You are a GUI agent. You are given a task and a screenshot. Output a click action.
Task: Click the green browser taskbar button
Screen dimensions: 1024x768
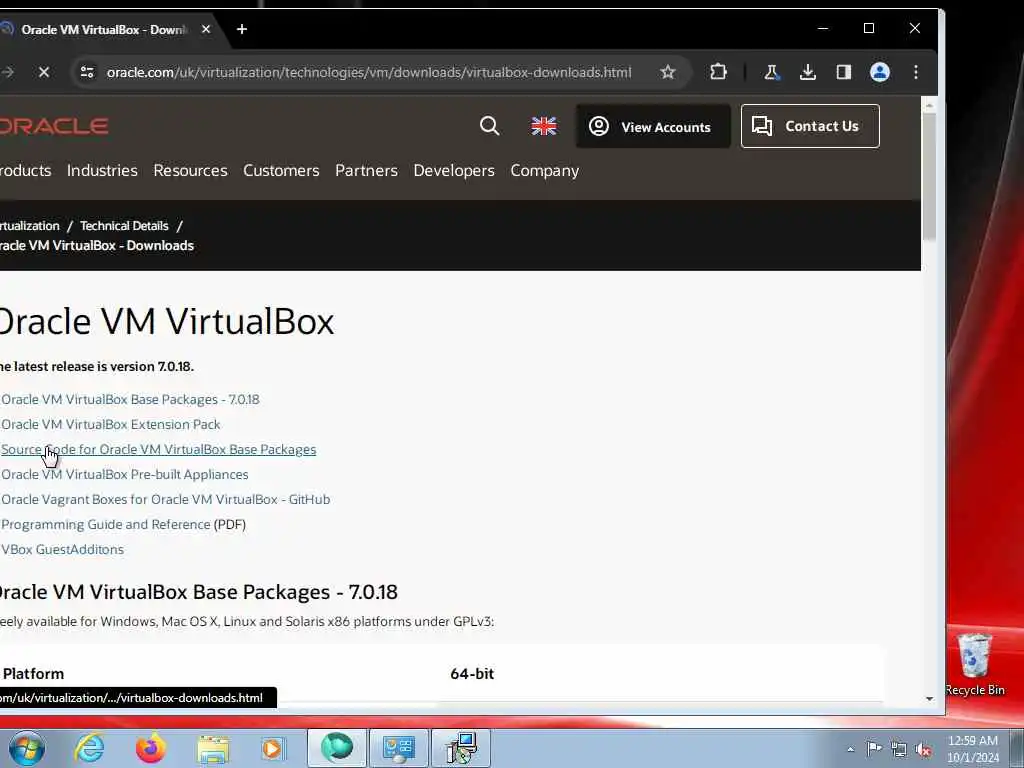(337, 748)
